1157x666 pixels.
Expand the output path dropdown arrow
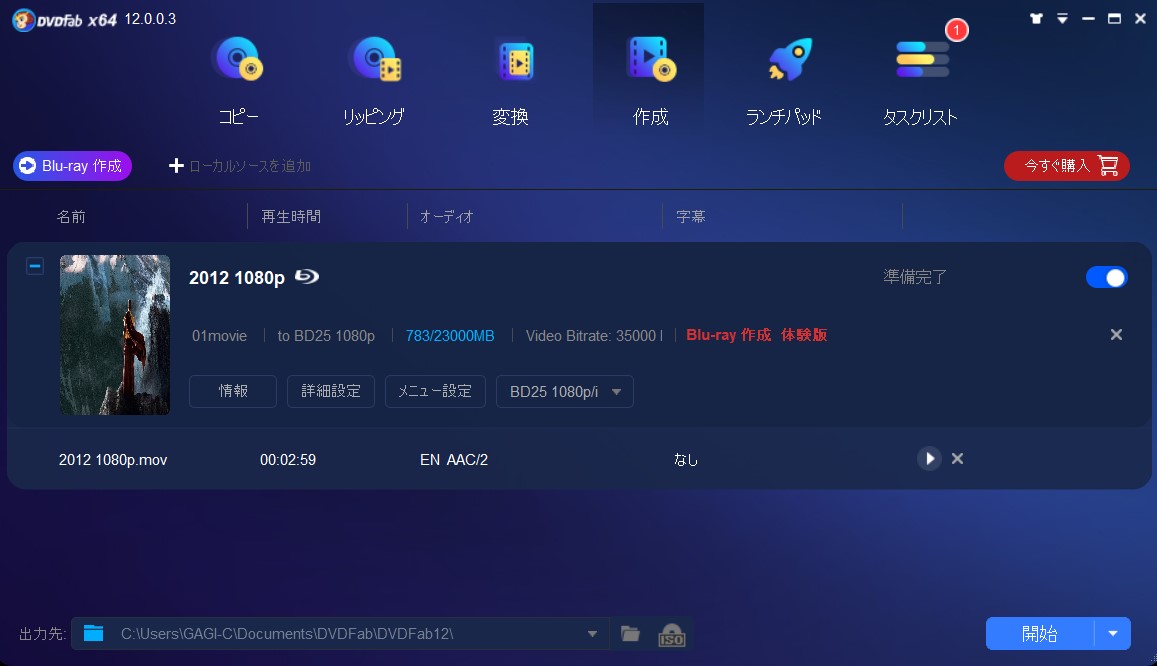592,634
